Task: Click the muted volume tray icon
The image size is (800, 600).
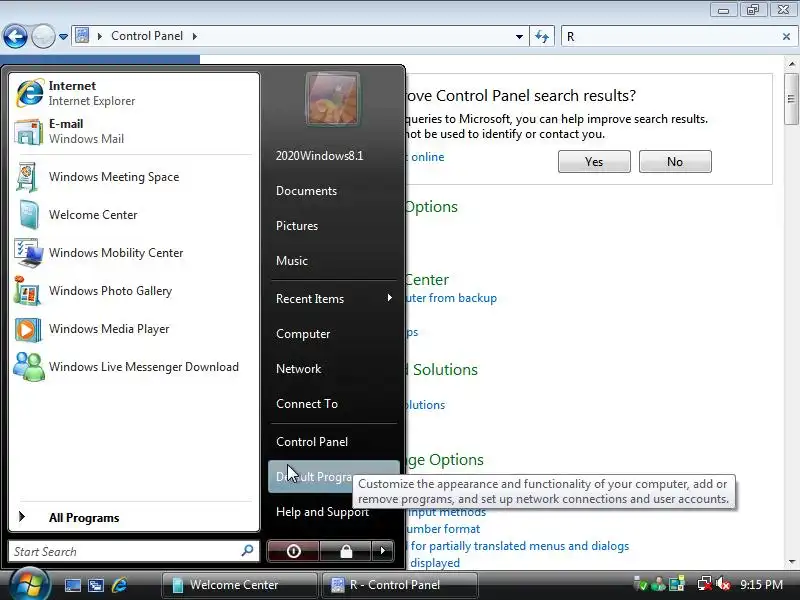Action: (x=722, y=584)
